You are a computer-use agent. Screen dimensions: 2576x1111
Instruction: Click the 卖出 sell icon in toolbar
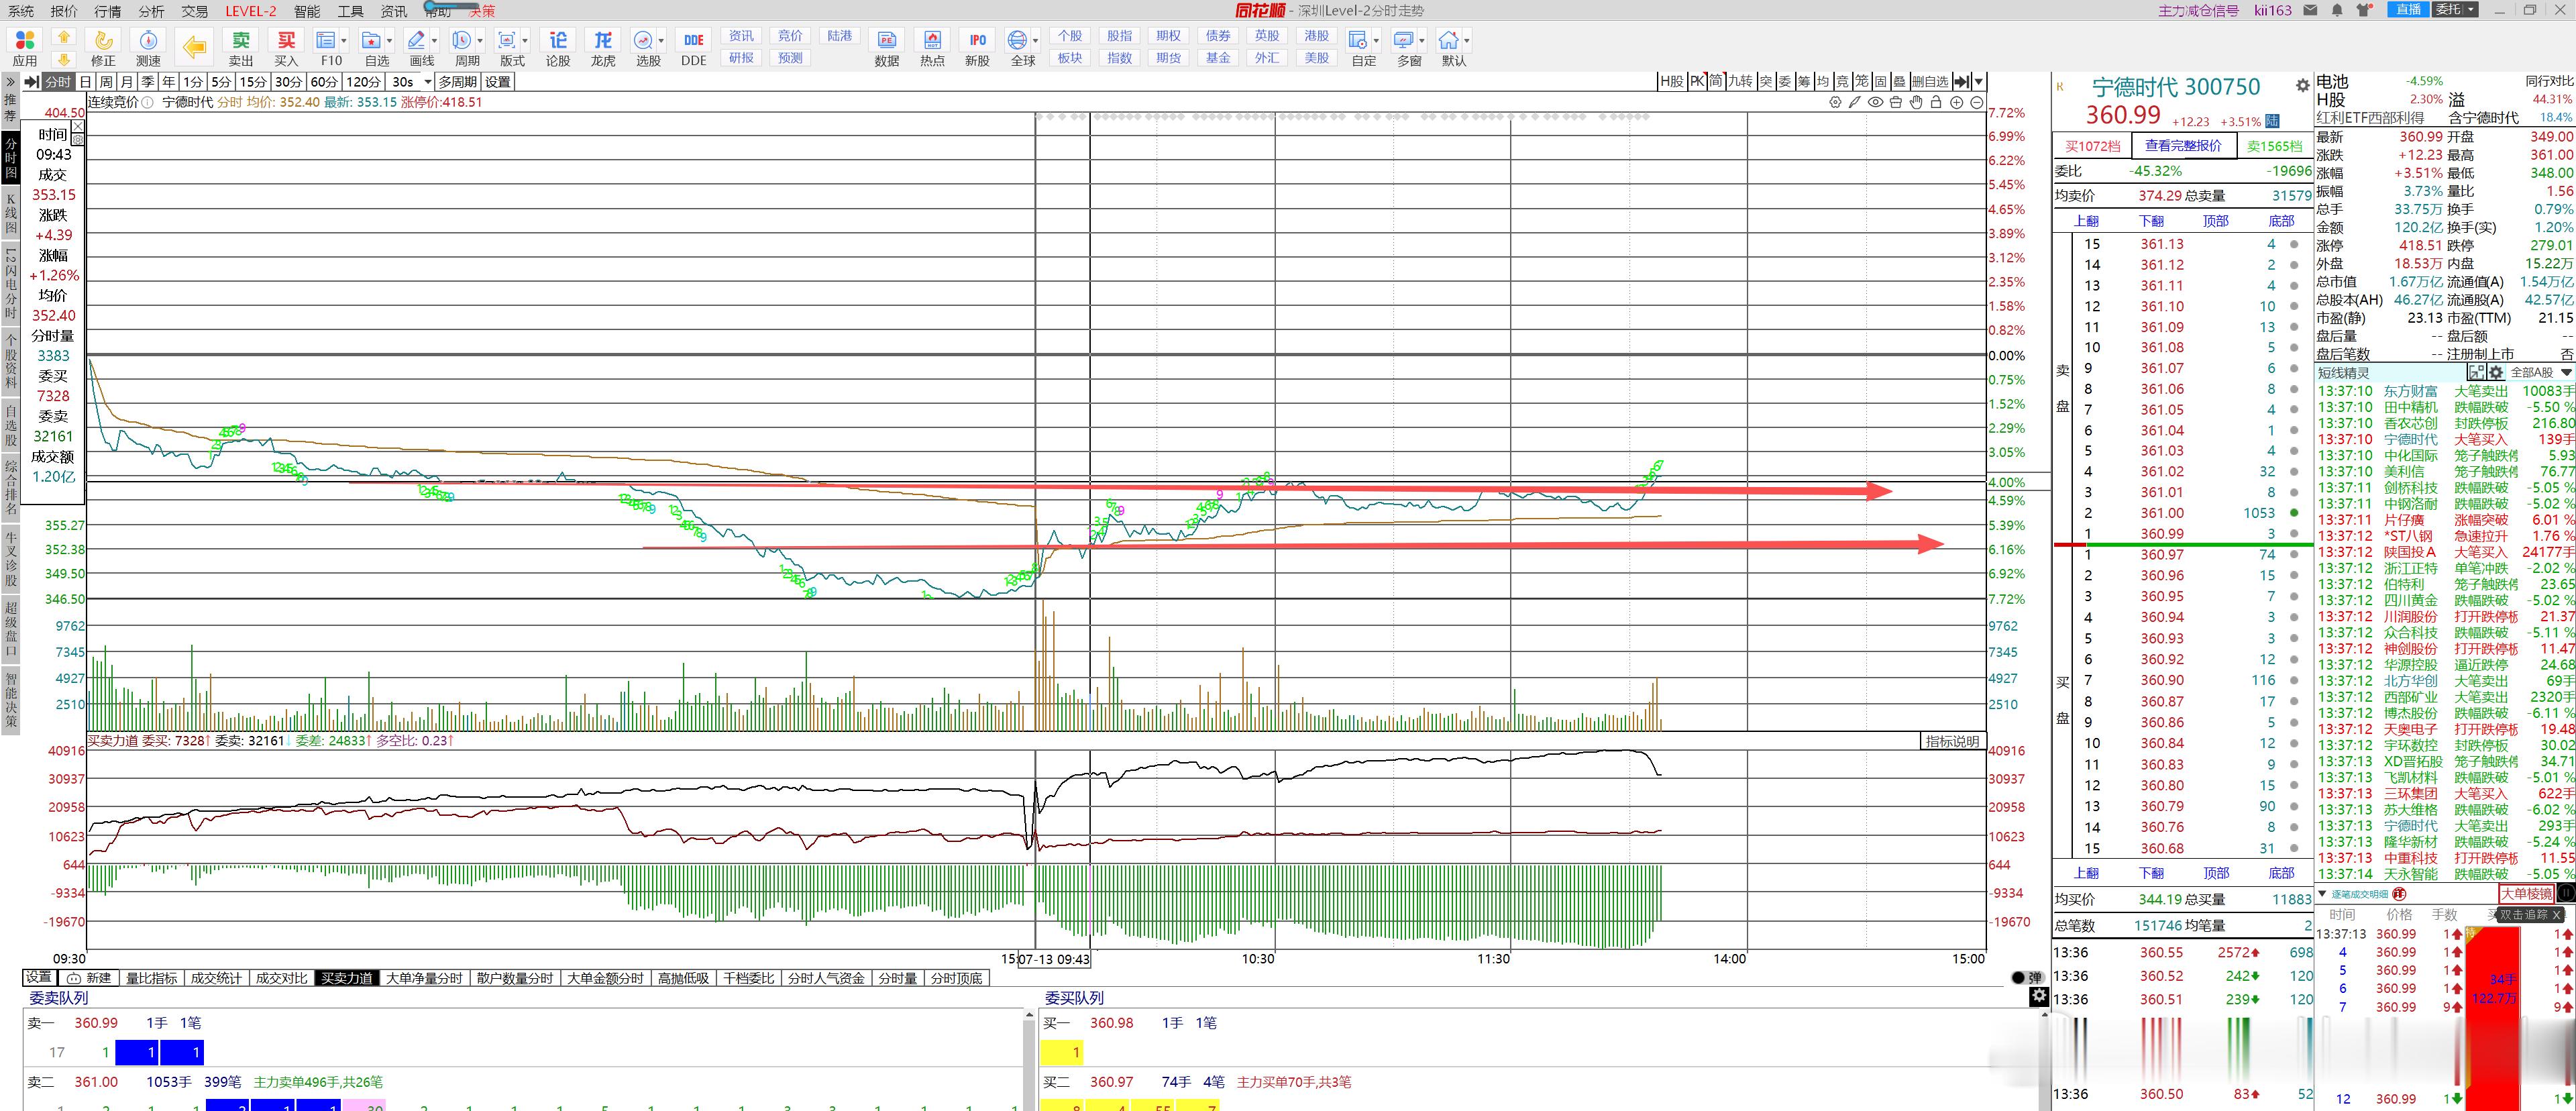click(241, 47)
